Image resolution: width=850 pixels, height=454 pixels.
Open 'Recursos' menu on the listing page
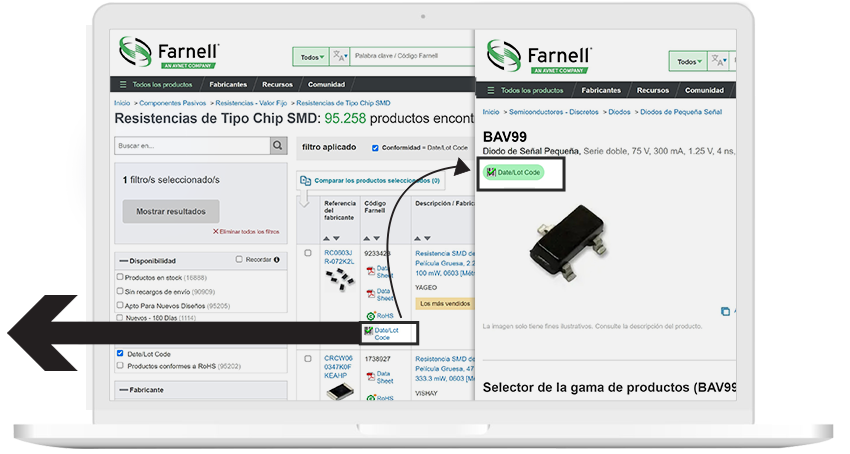pos(278,85)
